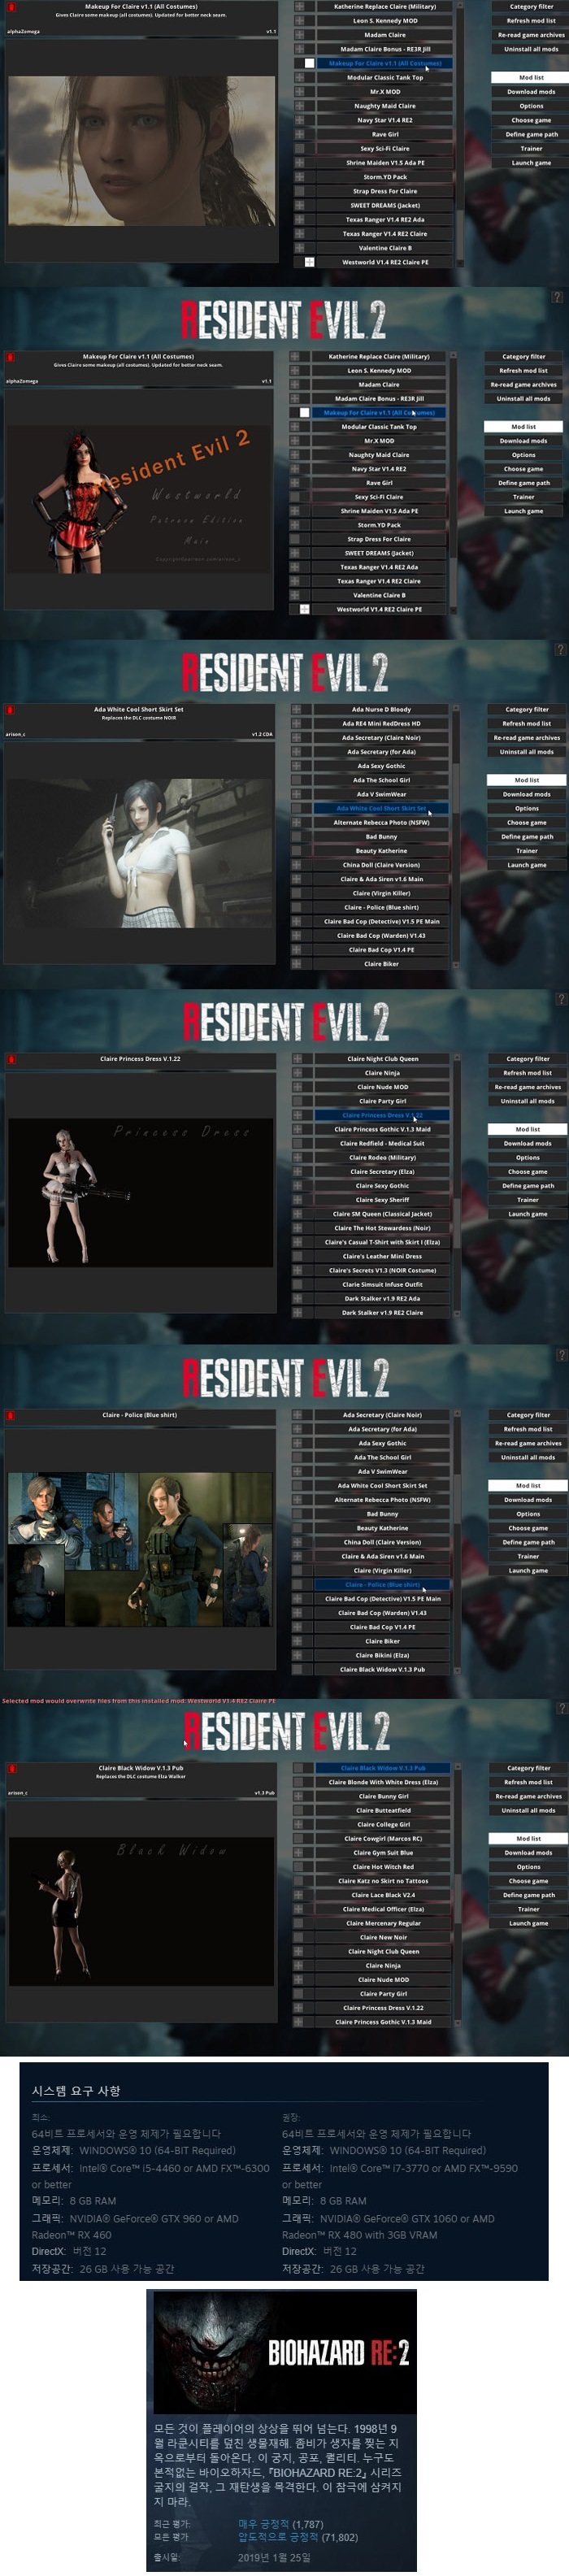Select Claire Katz no Skirt no Tattoos mod
Screen dimensions: 569x2576
pos(383,1881)
